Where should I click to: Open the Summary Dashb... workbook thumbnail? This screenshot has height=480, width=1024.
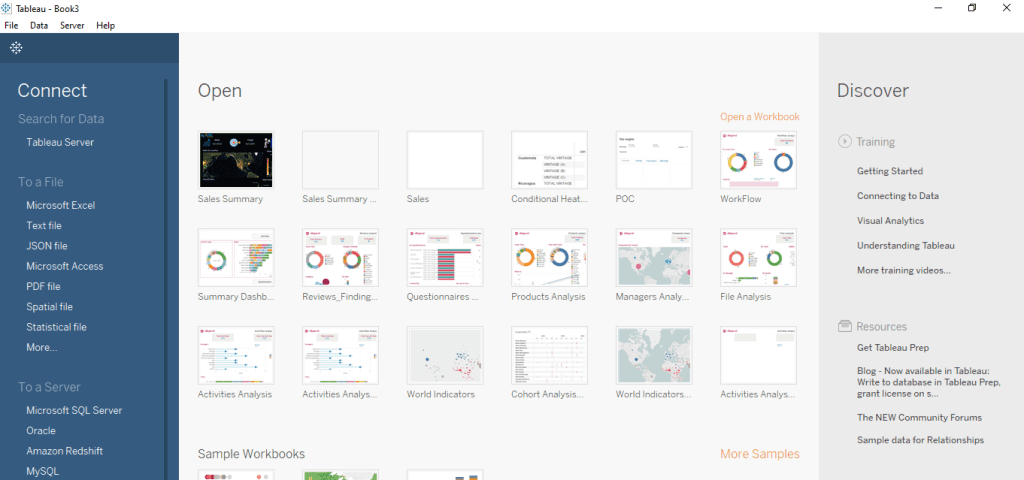(236, 257)
